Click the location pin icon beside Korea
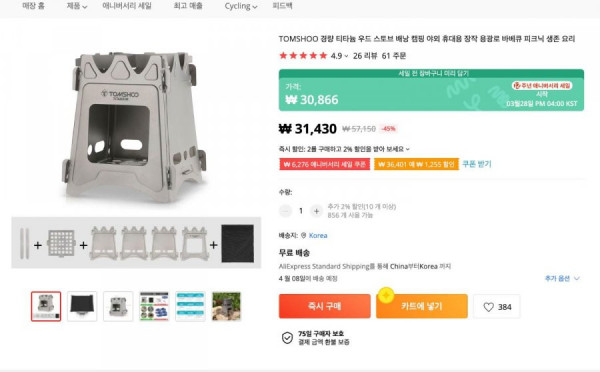Viewport: 600px width, 372px height. tap(303, 235)
